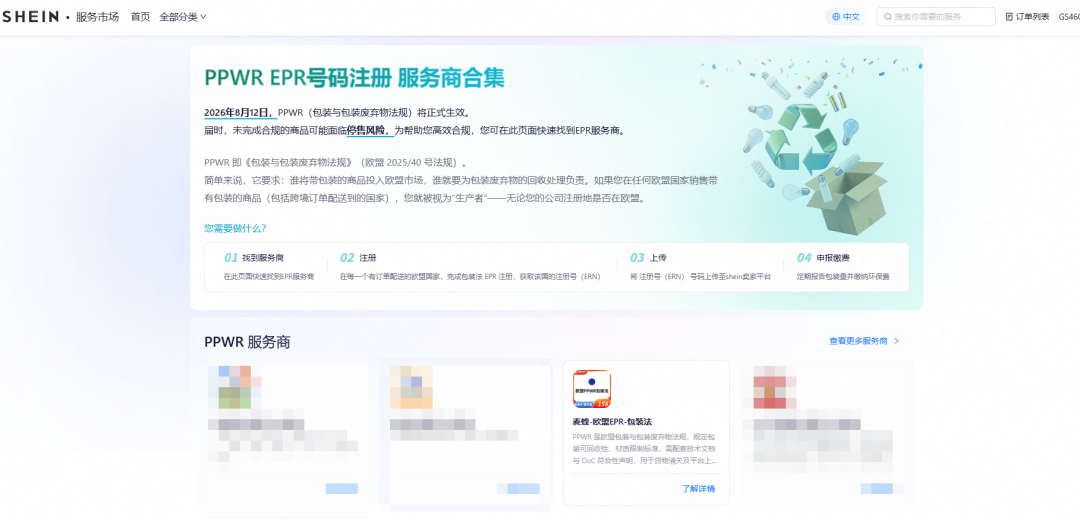Click text 定期报告包装量并缴纳环保费
The image size is (1080, 519).
(x=843, y=277)
